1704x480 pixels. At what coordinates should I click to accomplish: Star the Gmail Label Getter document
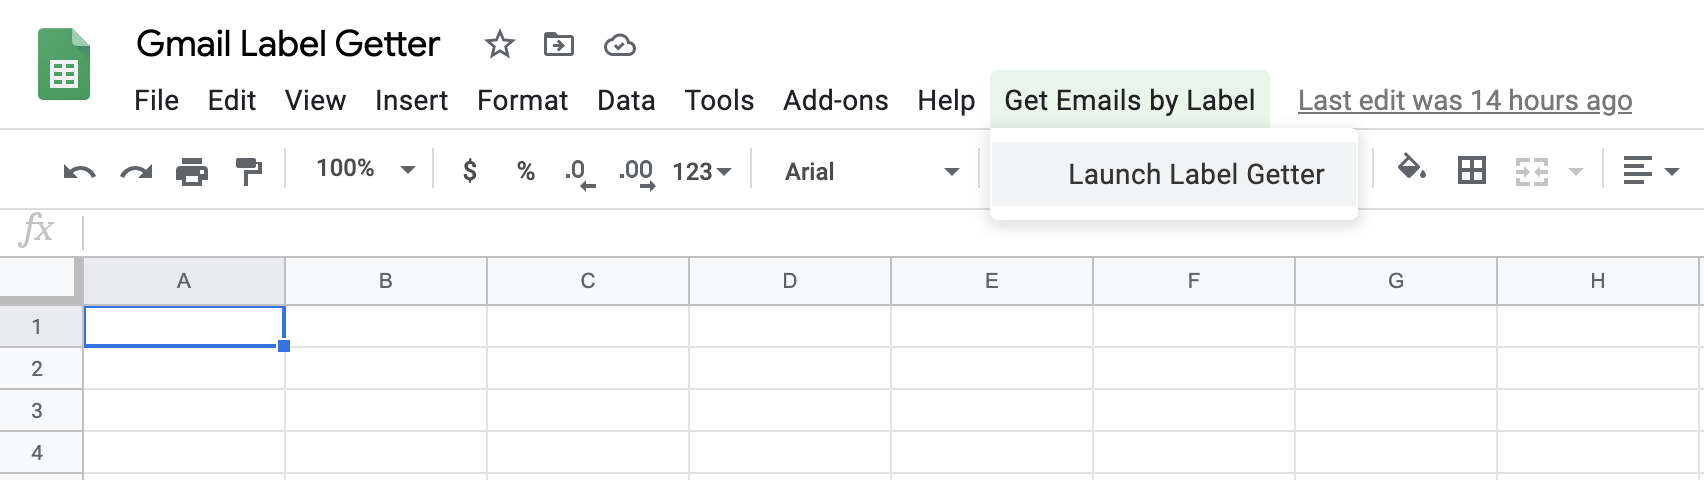[499, 44]
